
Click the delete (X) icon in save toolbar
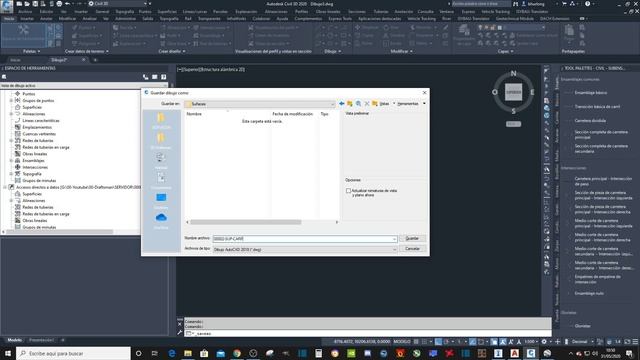(x=367, y=104)
